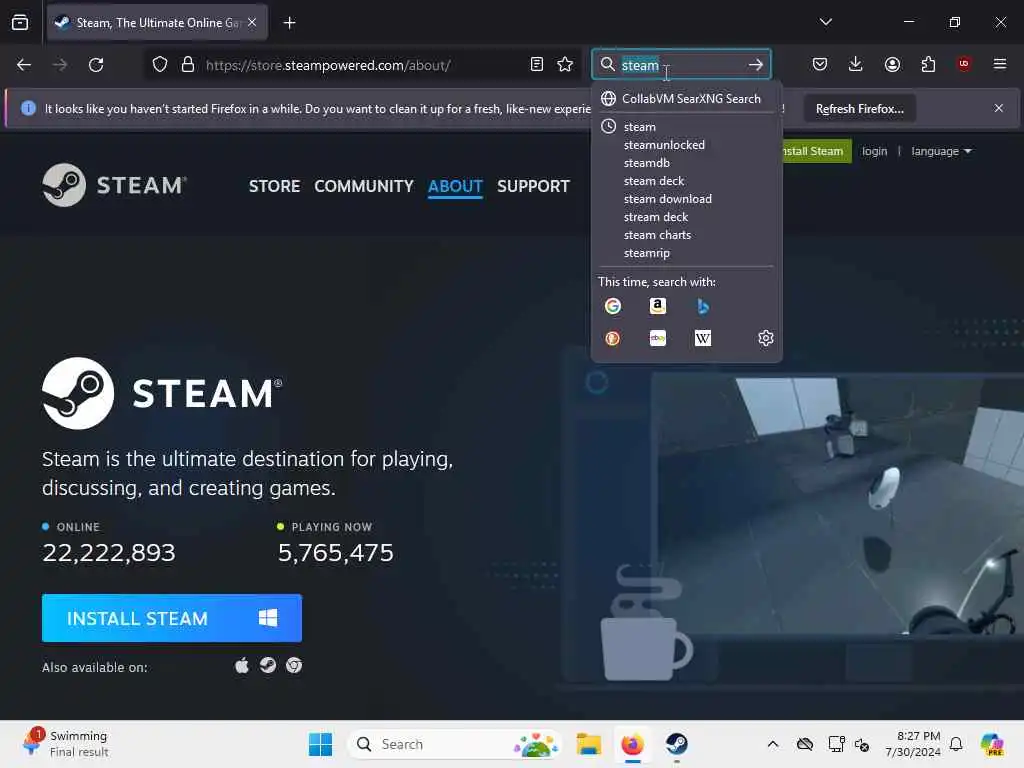Click the Firefox back arrow
Screen dimensions: 1024x768
pyautogui.click(x=24, y=65)
